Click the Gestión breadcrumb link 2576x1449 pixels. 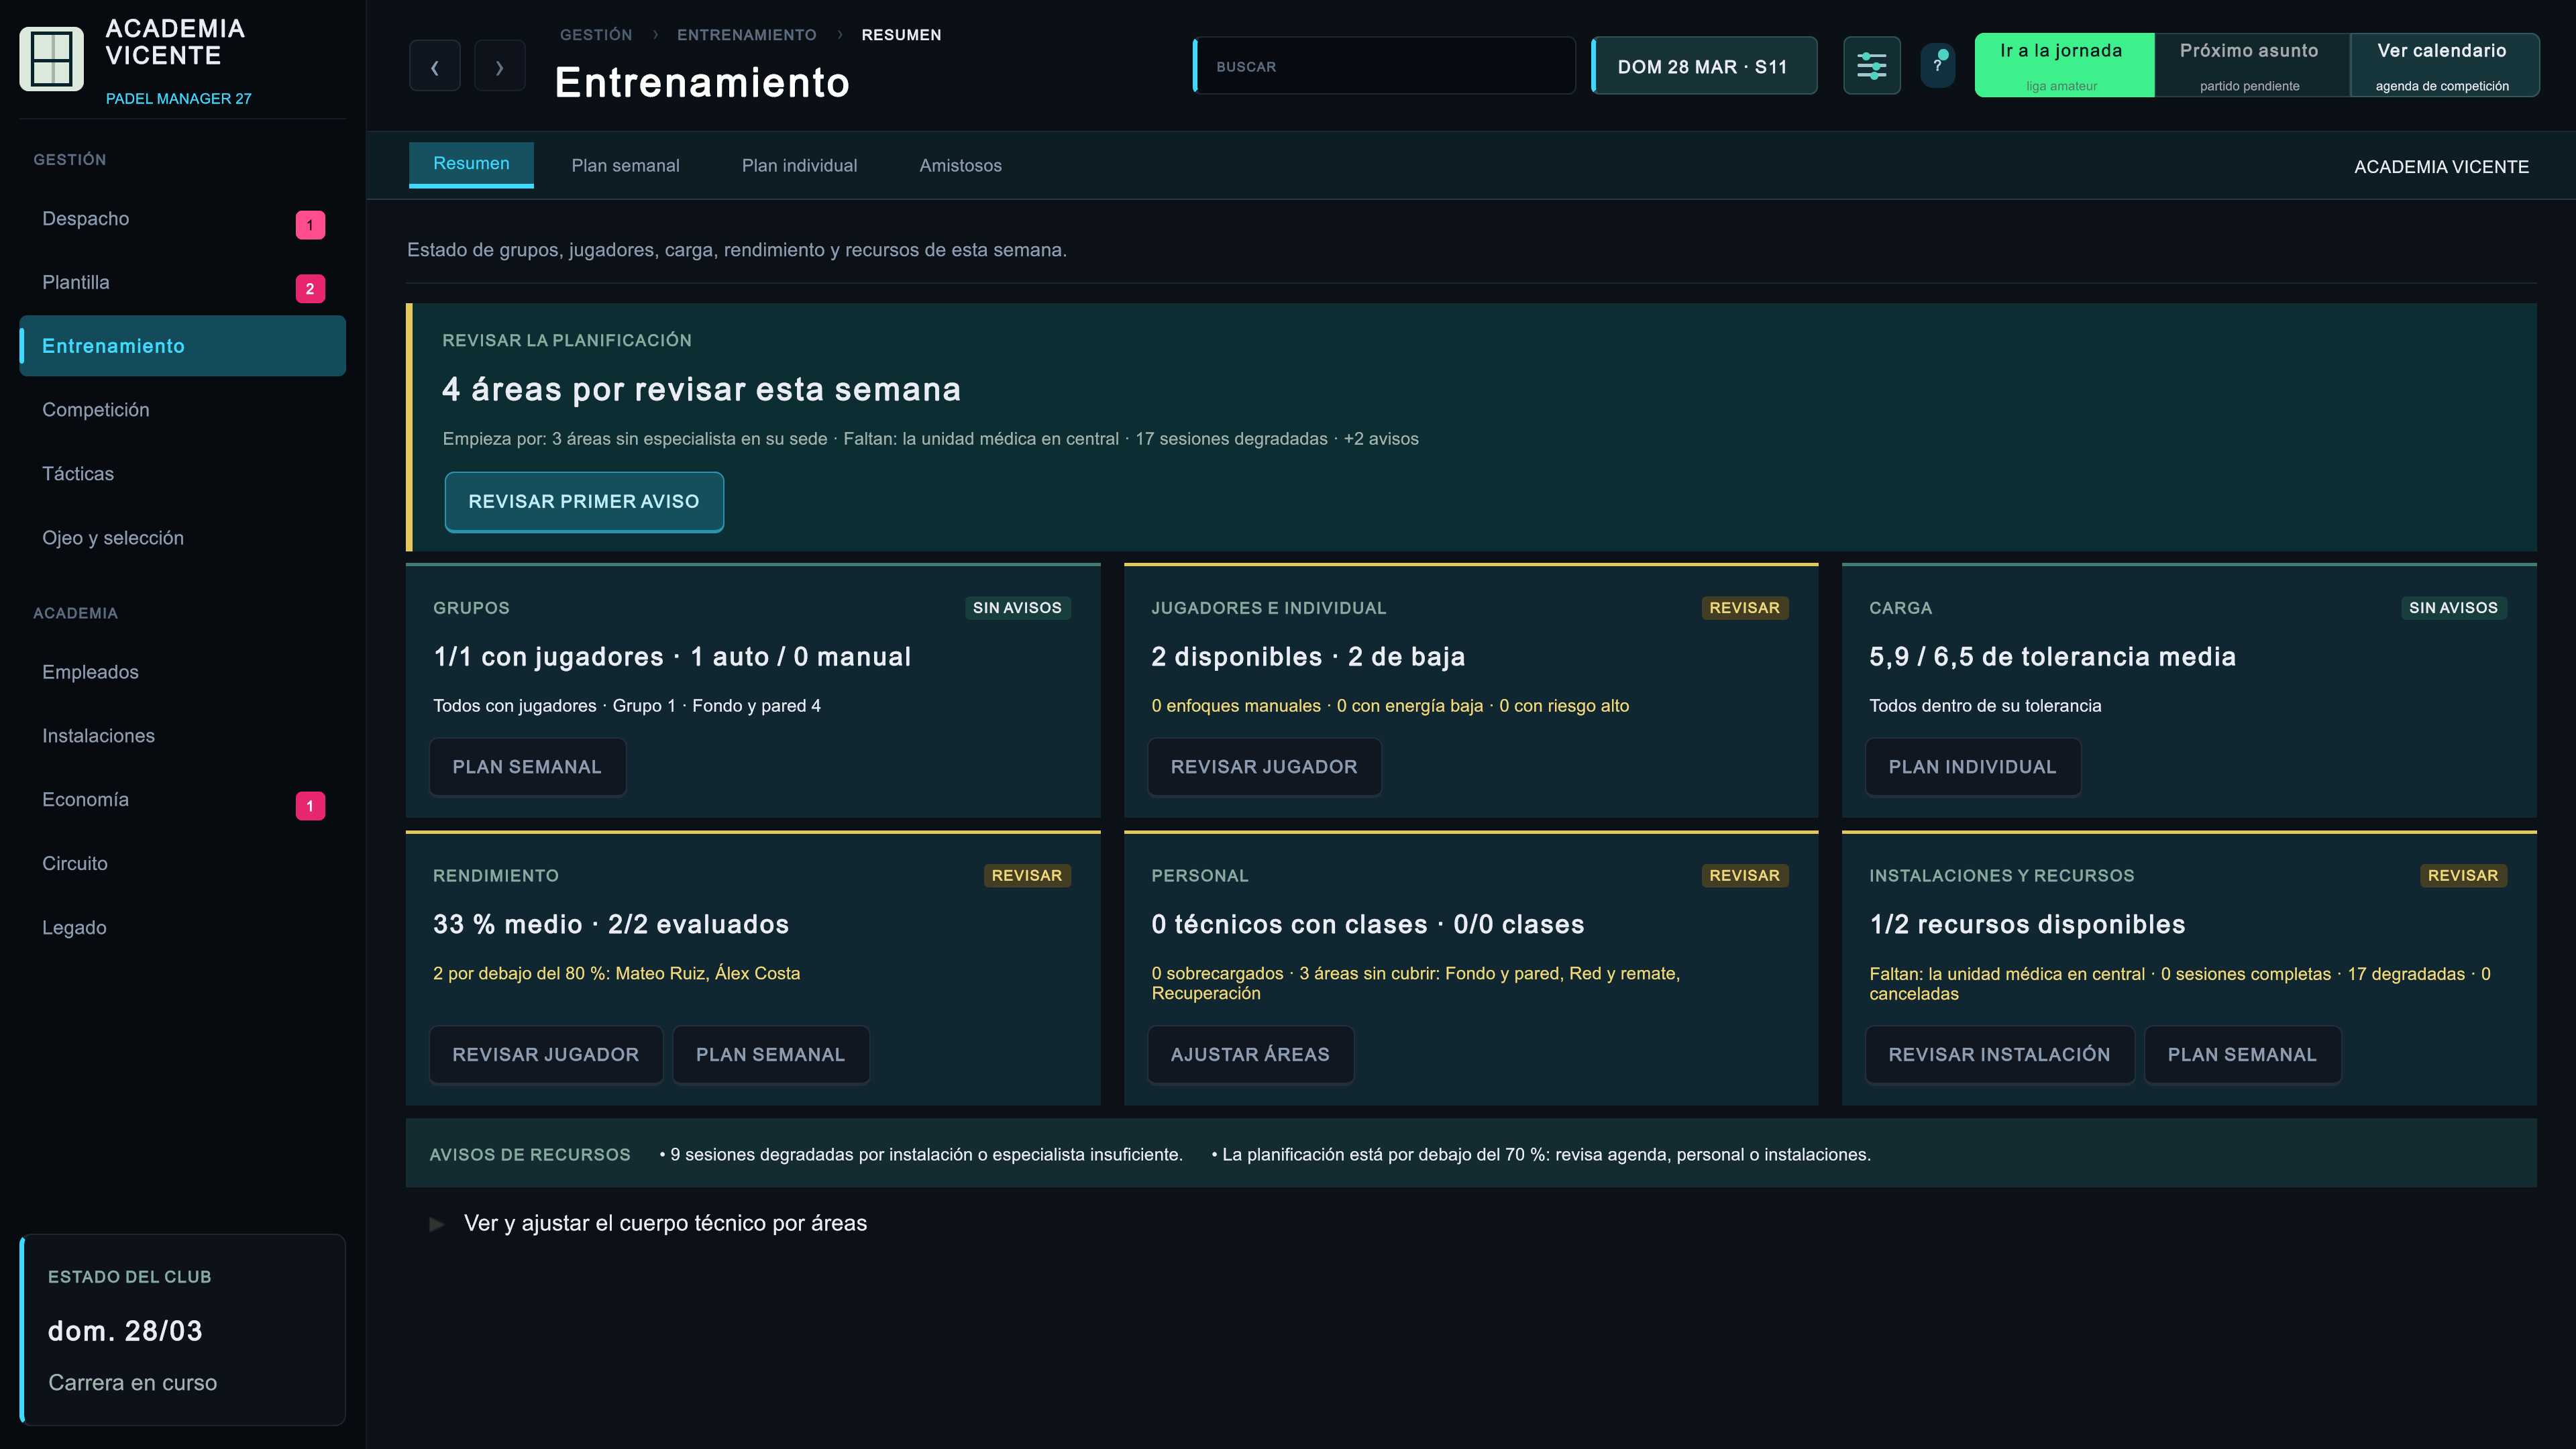tap(596, 35)
